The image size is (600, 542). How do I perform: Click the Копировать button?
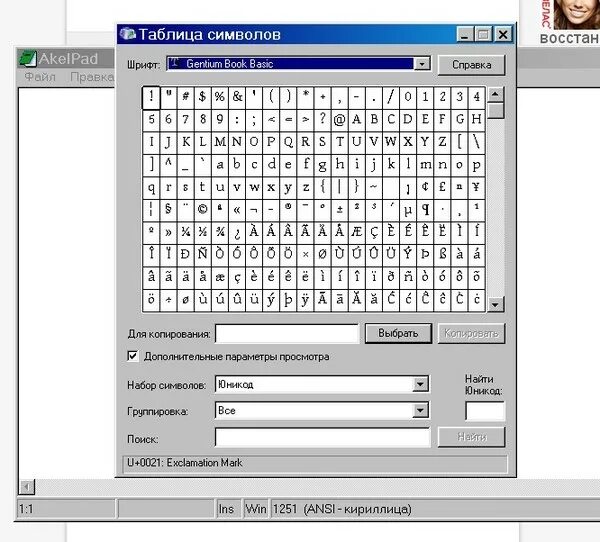pos(471,333)
